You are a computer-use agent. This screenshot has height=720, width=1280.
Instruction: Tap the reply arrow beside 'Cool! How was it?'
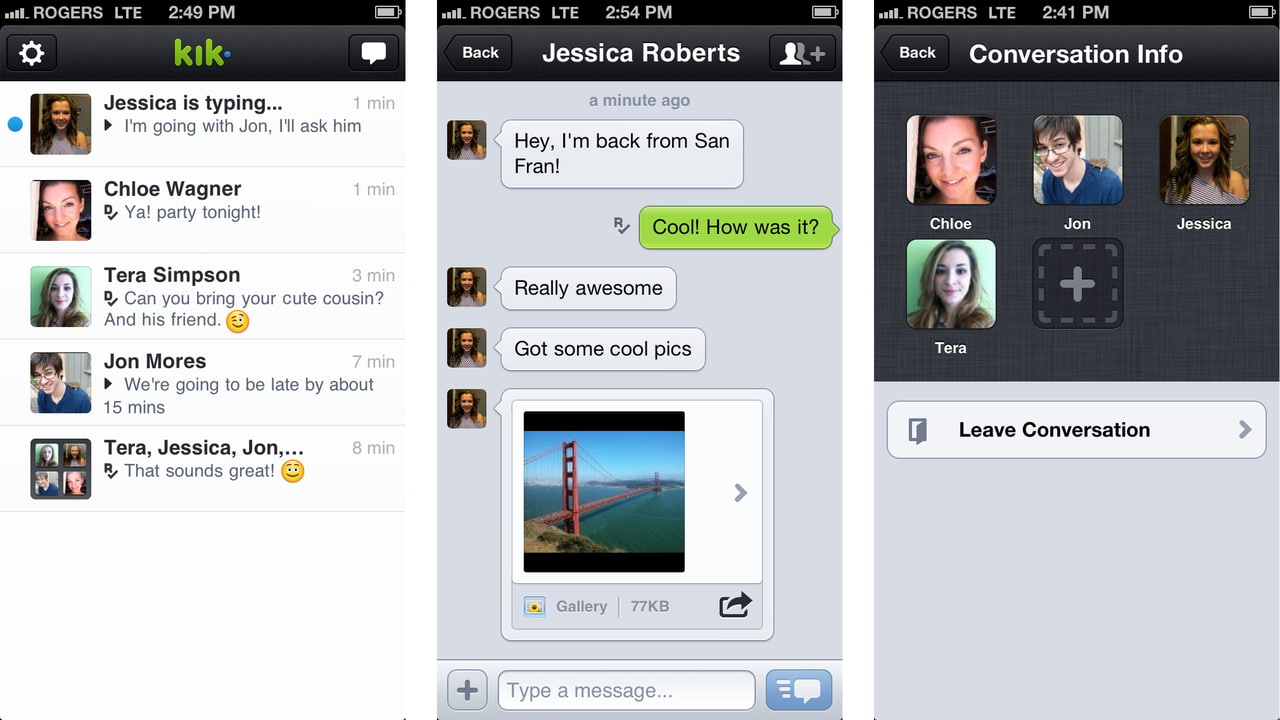pyautogui.click(x=621, y=227)
